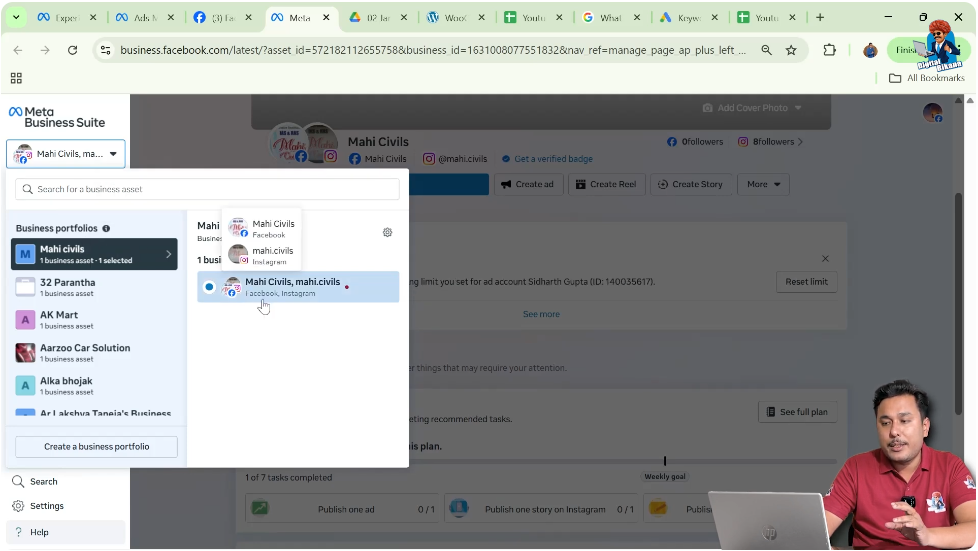This screenshot has height=551, width=978.
Task: Select the Mahi Civils, mahi.civils radio button
Action: [x=209, y=287]
